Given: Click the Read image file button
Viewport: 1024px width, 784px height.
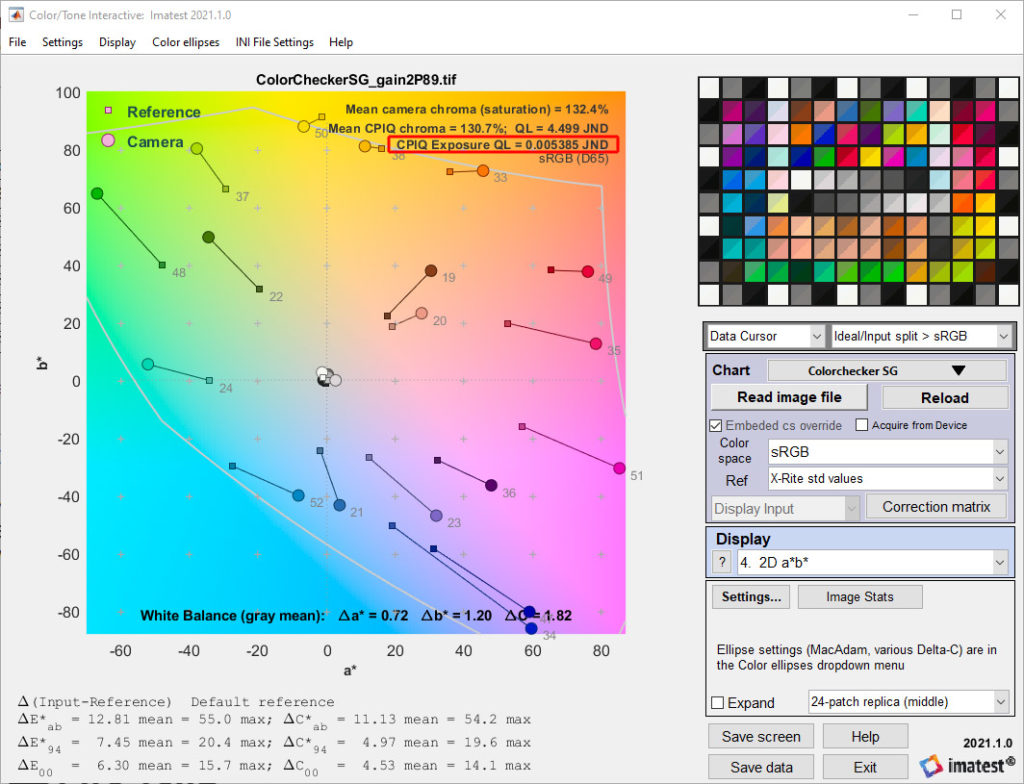Looking at the screenshot, I should coord(789,397).
